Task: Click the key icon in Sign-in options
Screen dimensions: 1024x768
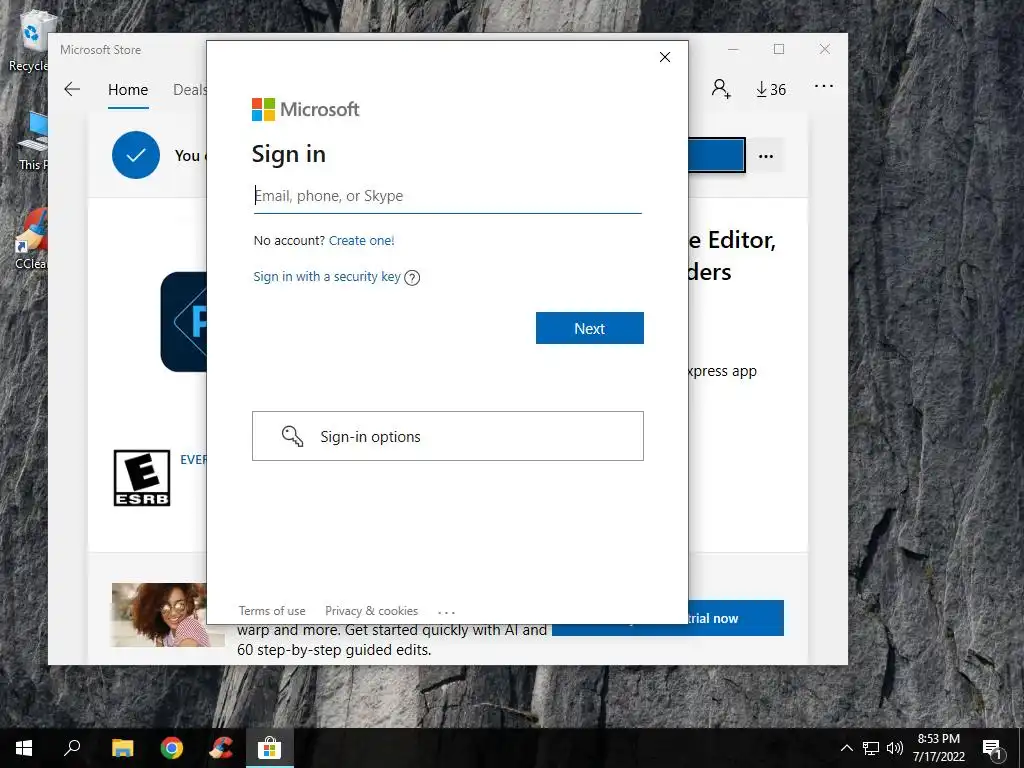Action: (292, 436)
